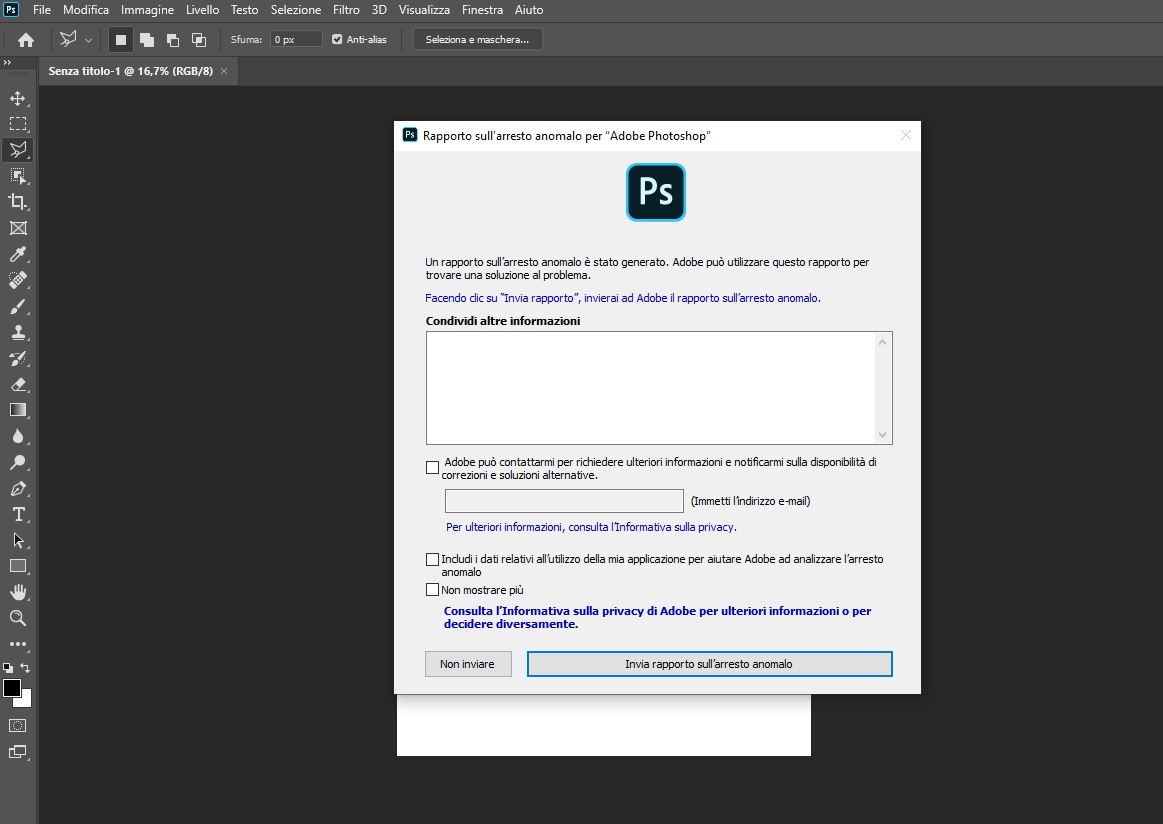Select the Hand tool
Image resolution: width=1163 pixels, height=824 pixels.
point(18,592)
